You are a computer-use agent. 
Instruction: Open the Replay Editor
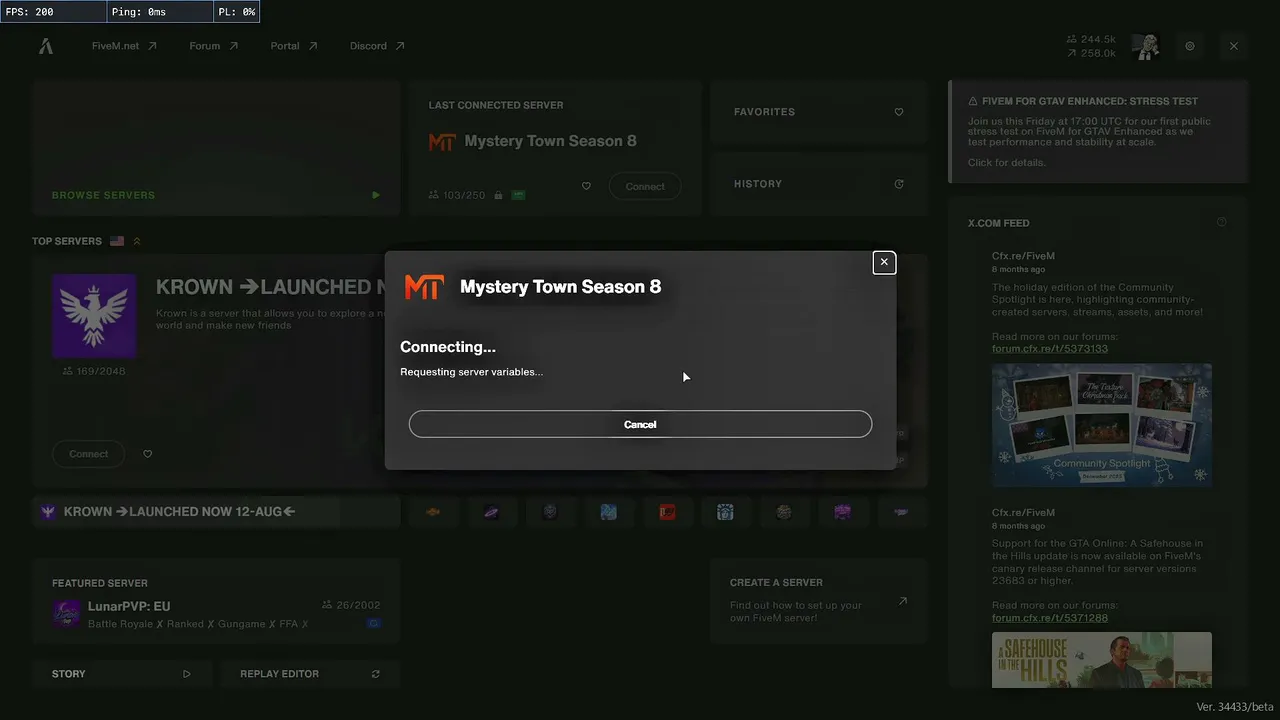[310, 674]
